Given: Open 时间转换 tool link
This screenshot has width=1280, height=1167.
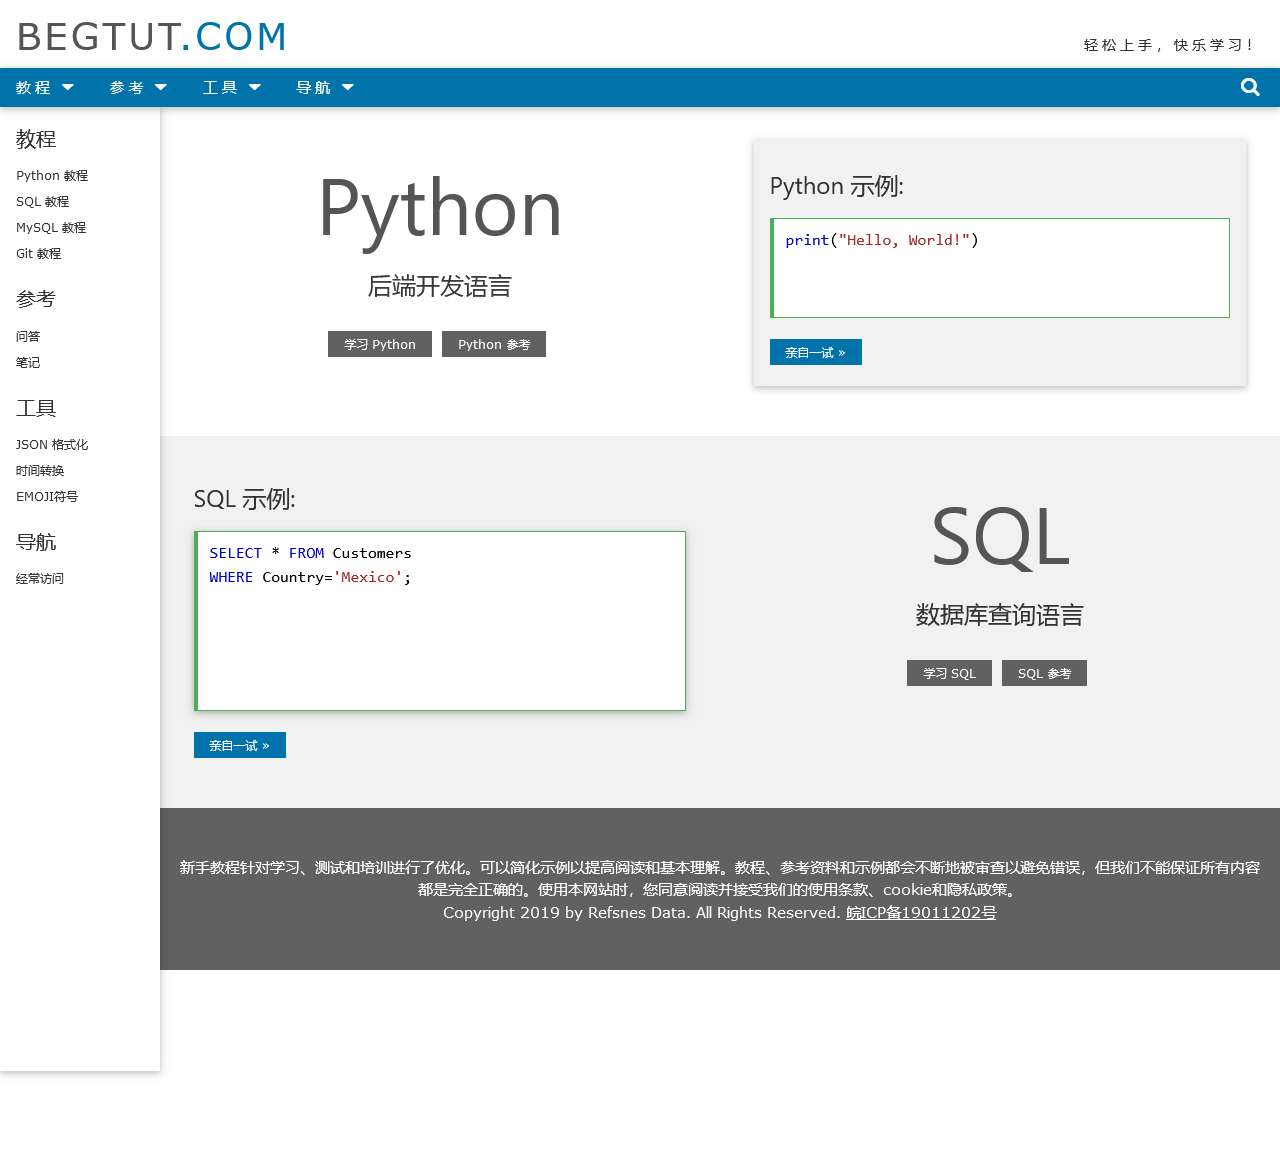Looking at the screenshot, I should (x=40, y=471).
